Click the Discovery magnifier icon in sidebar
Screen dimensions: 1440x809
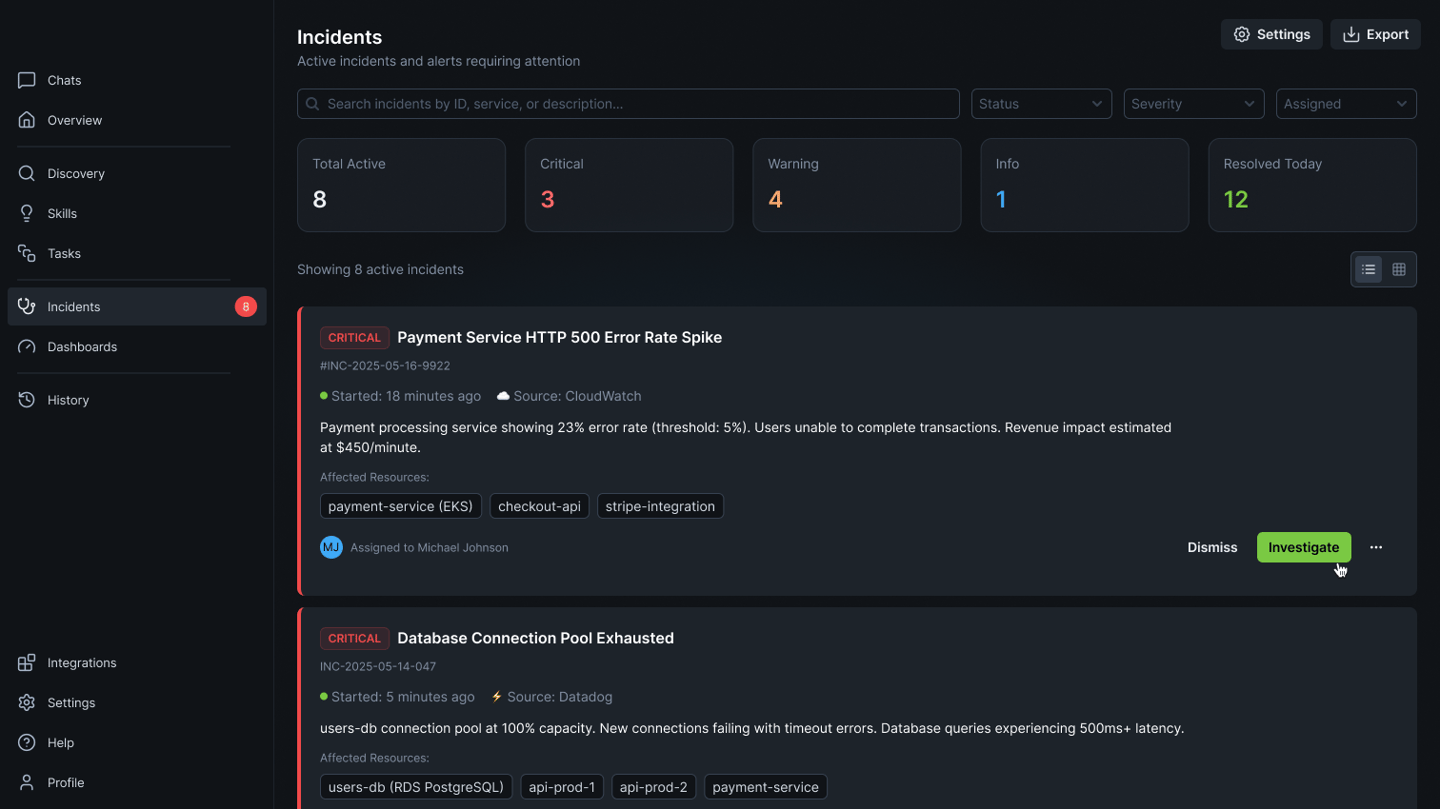(x=27, y=173)
